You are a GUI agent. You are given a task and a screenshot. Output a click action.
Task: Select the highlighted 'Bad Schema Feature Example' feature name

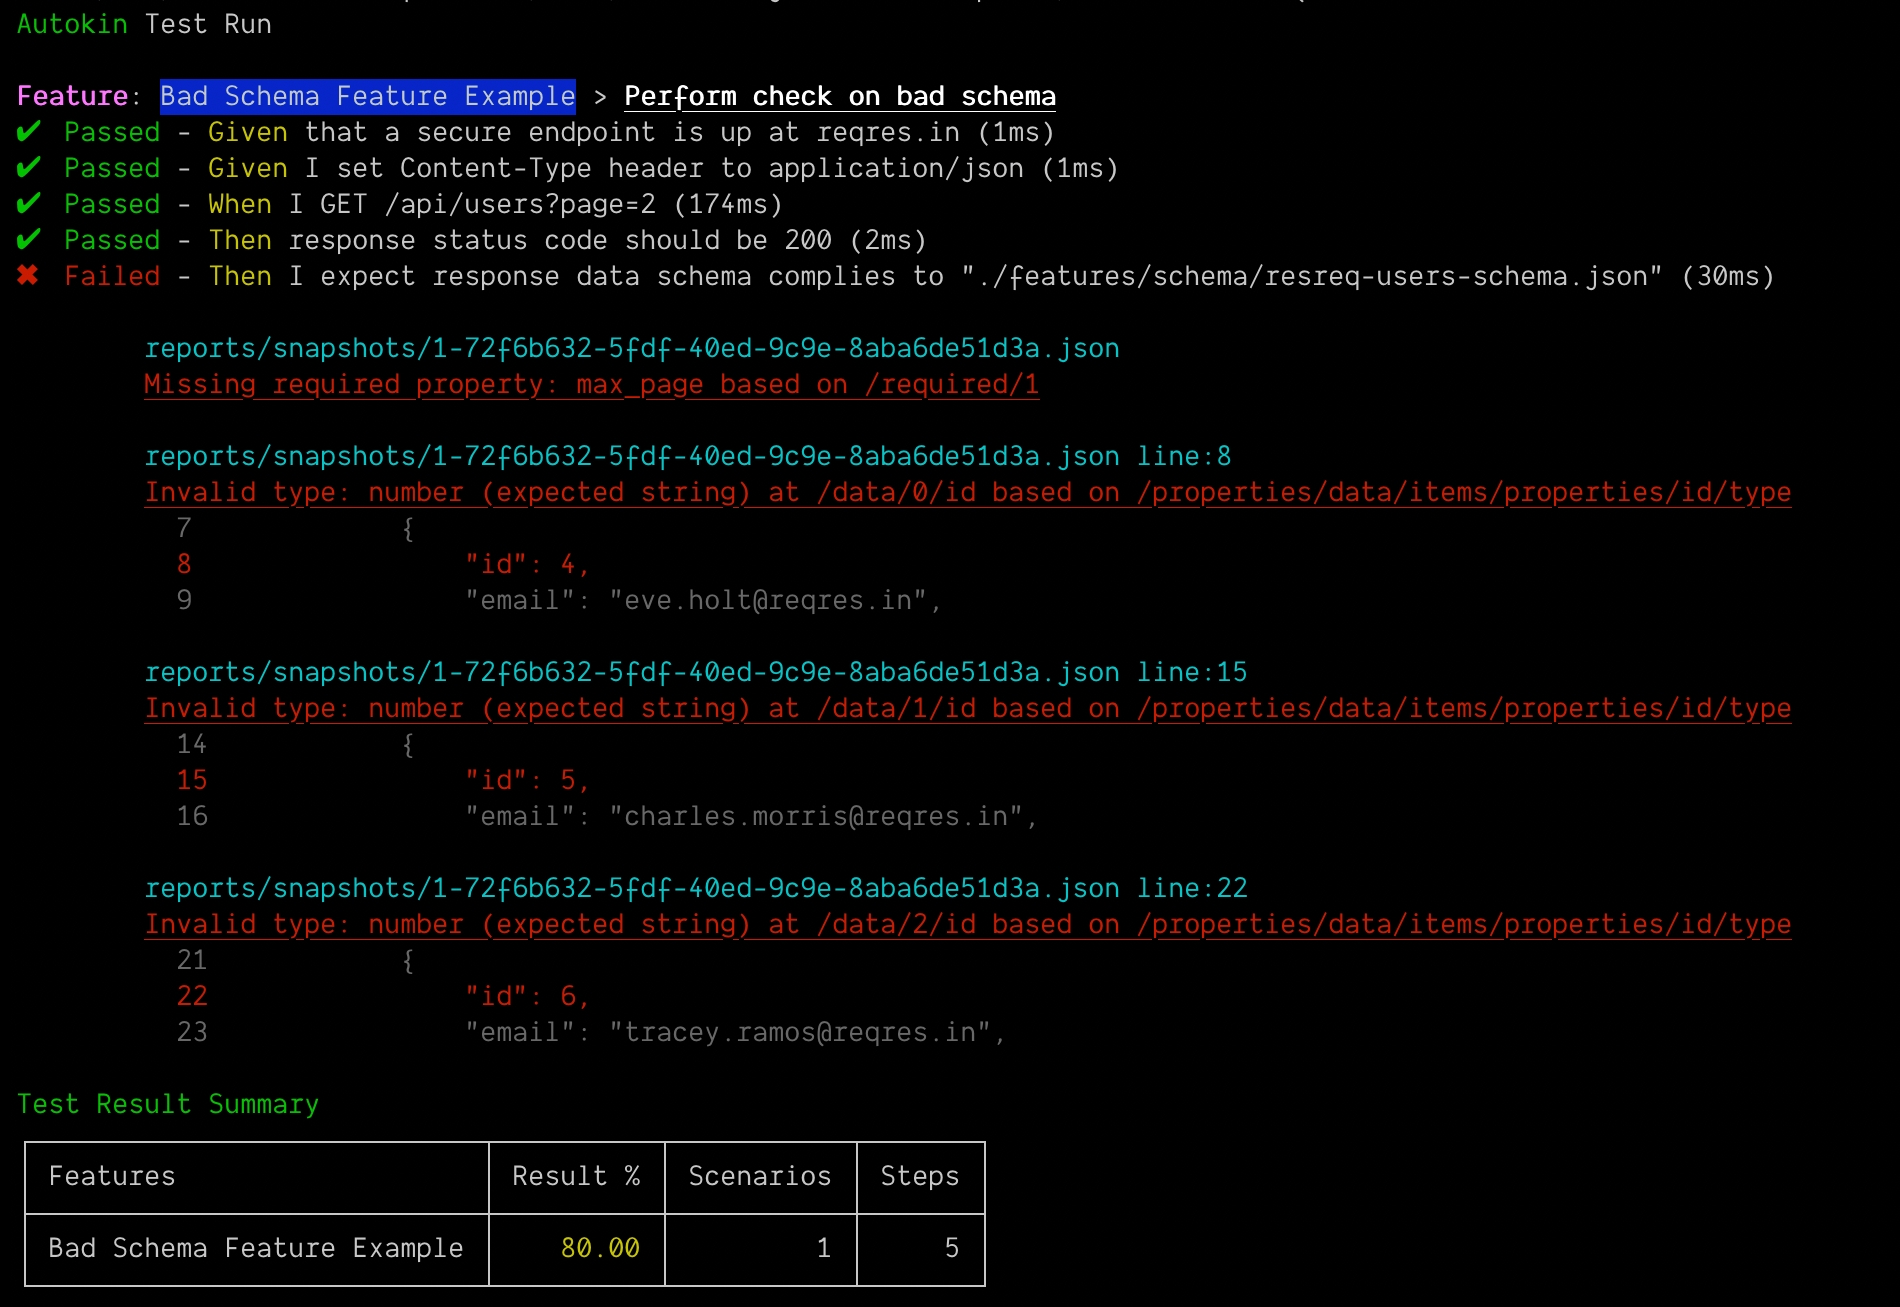367,97
